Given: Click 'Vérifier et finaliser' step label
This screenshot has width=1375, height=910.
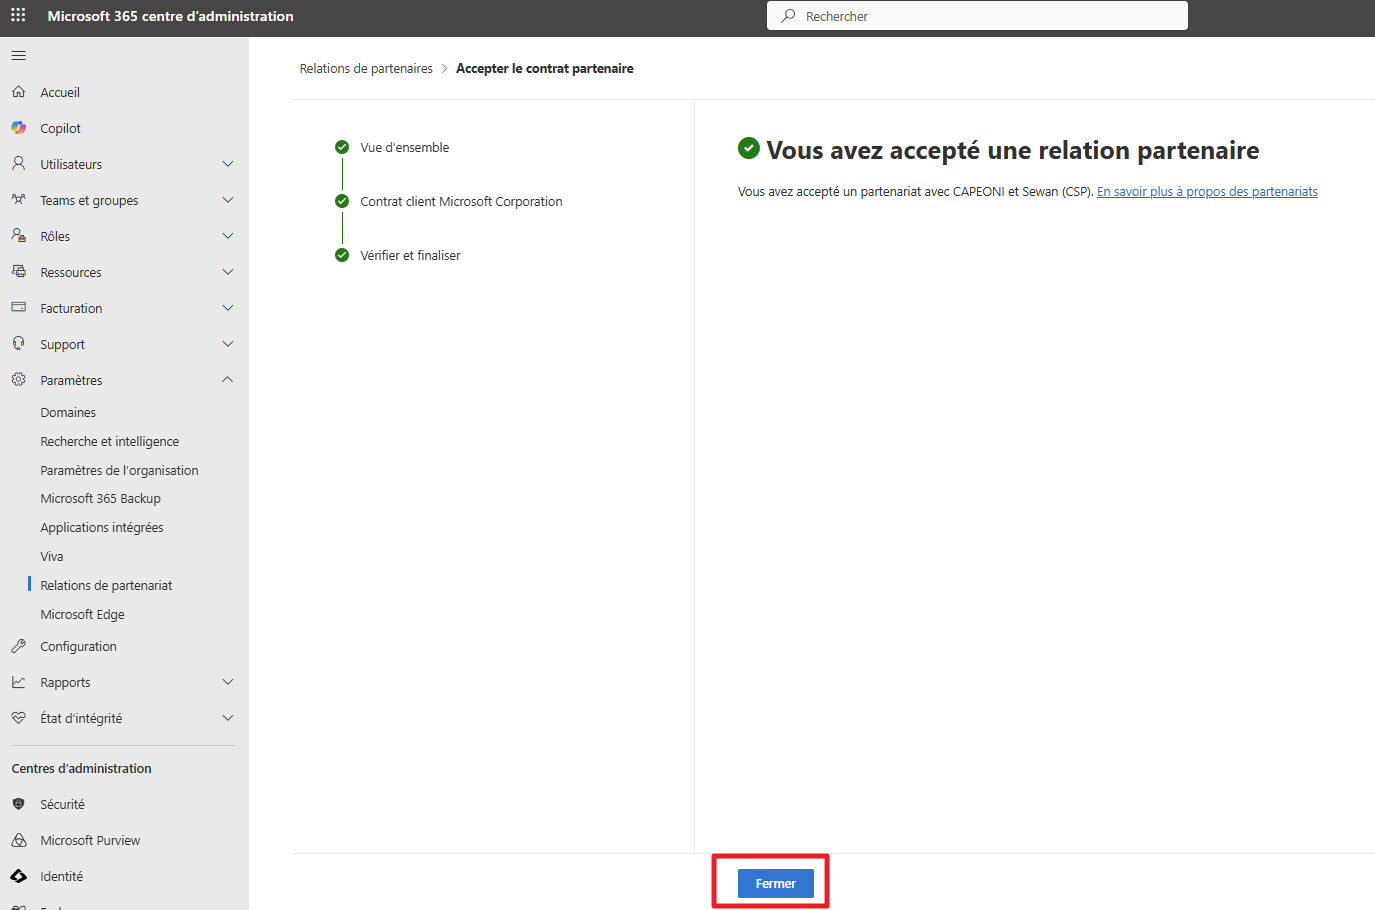Looking at the screenshot, I should coord(410,255).
